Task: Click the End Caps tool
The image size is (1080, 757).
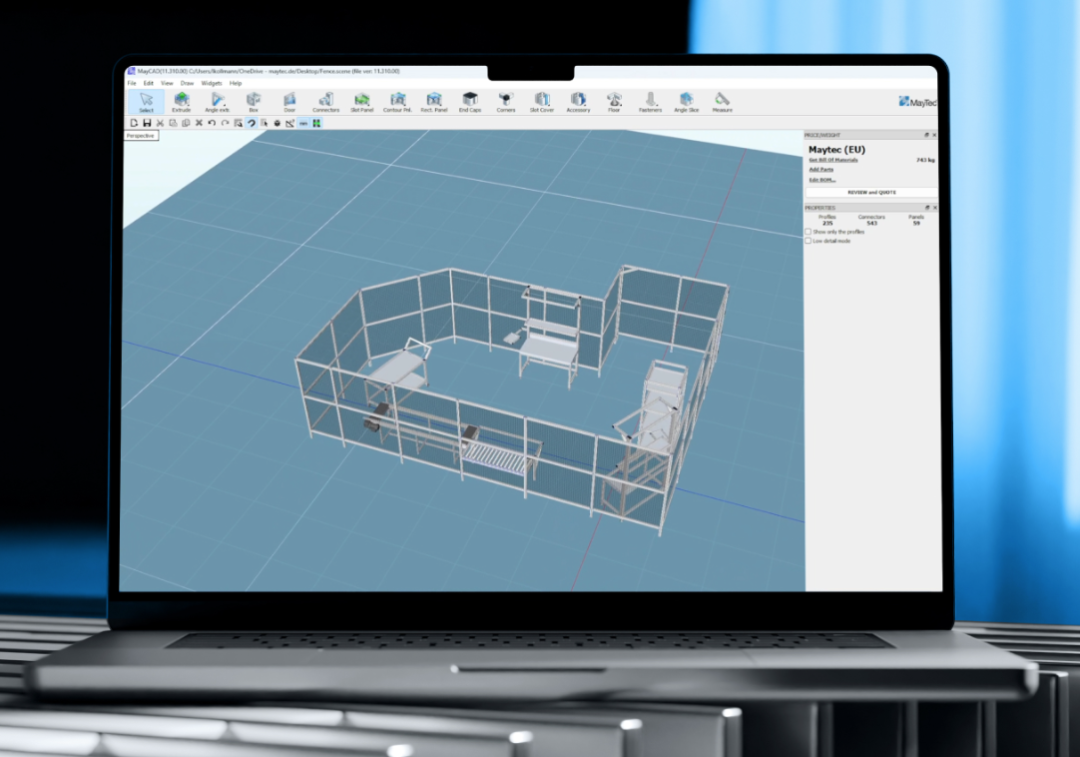Action: tap(470, 102)
